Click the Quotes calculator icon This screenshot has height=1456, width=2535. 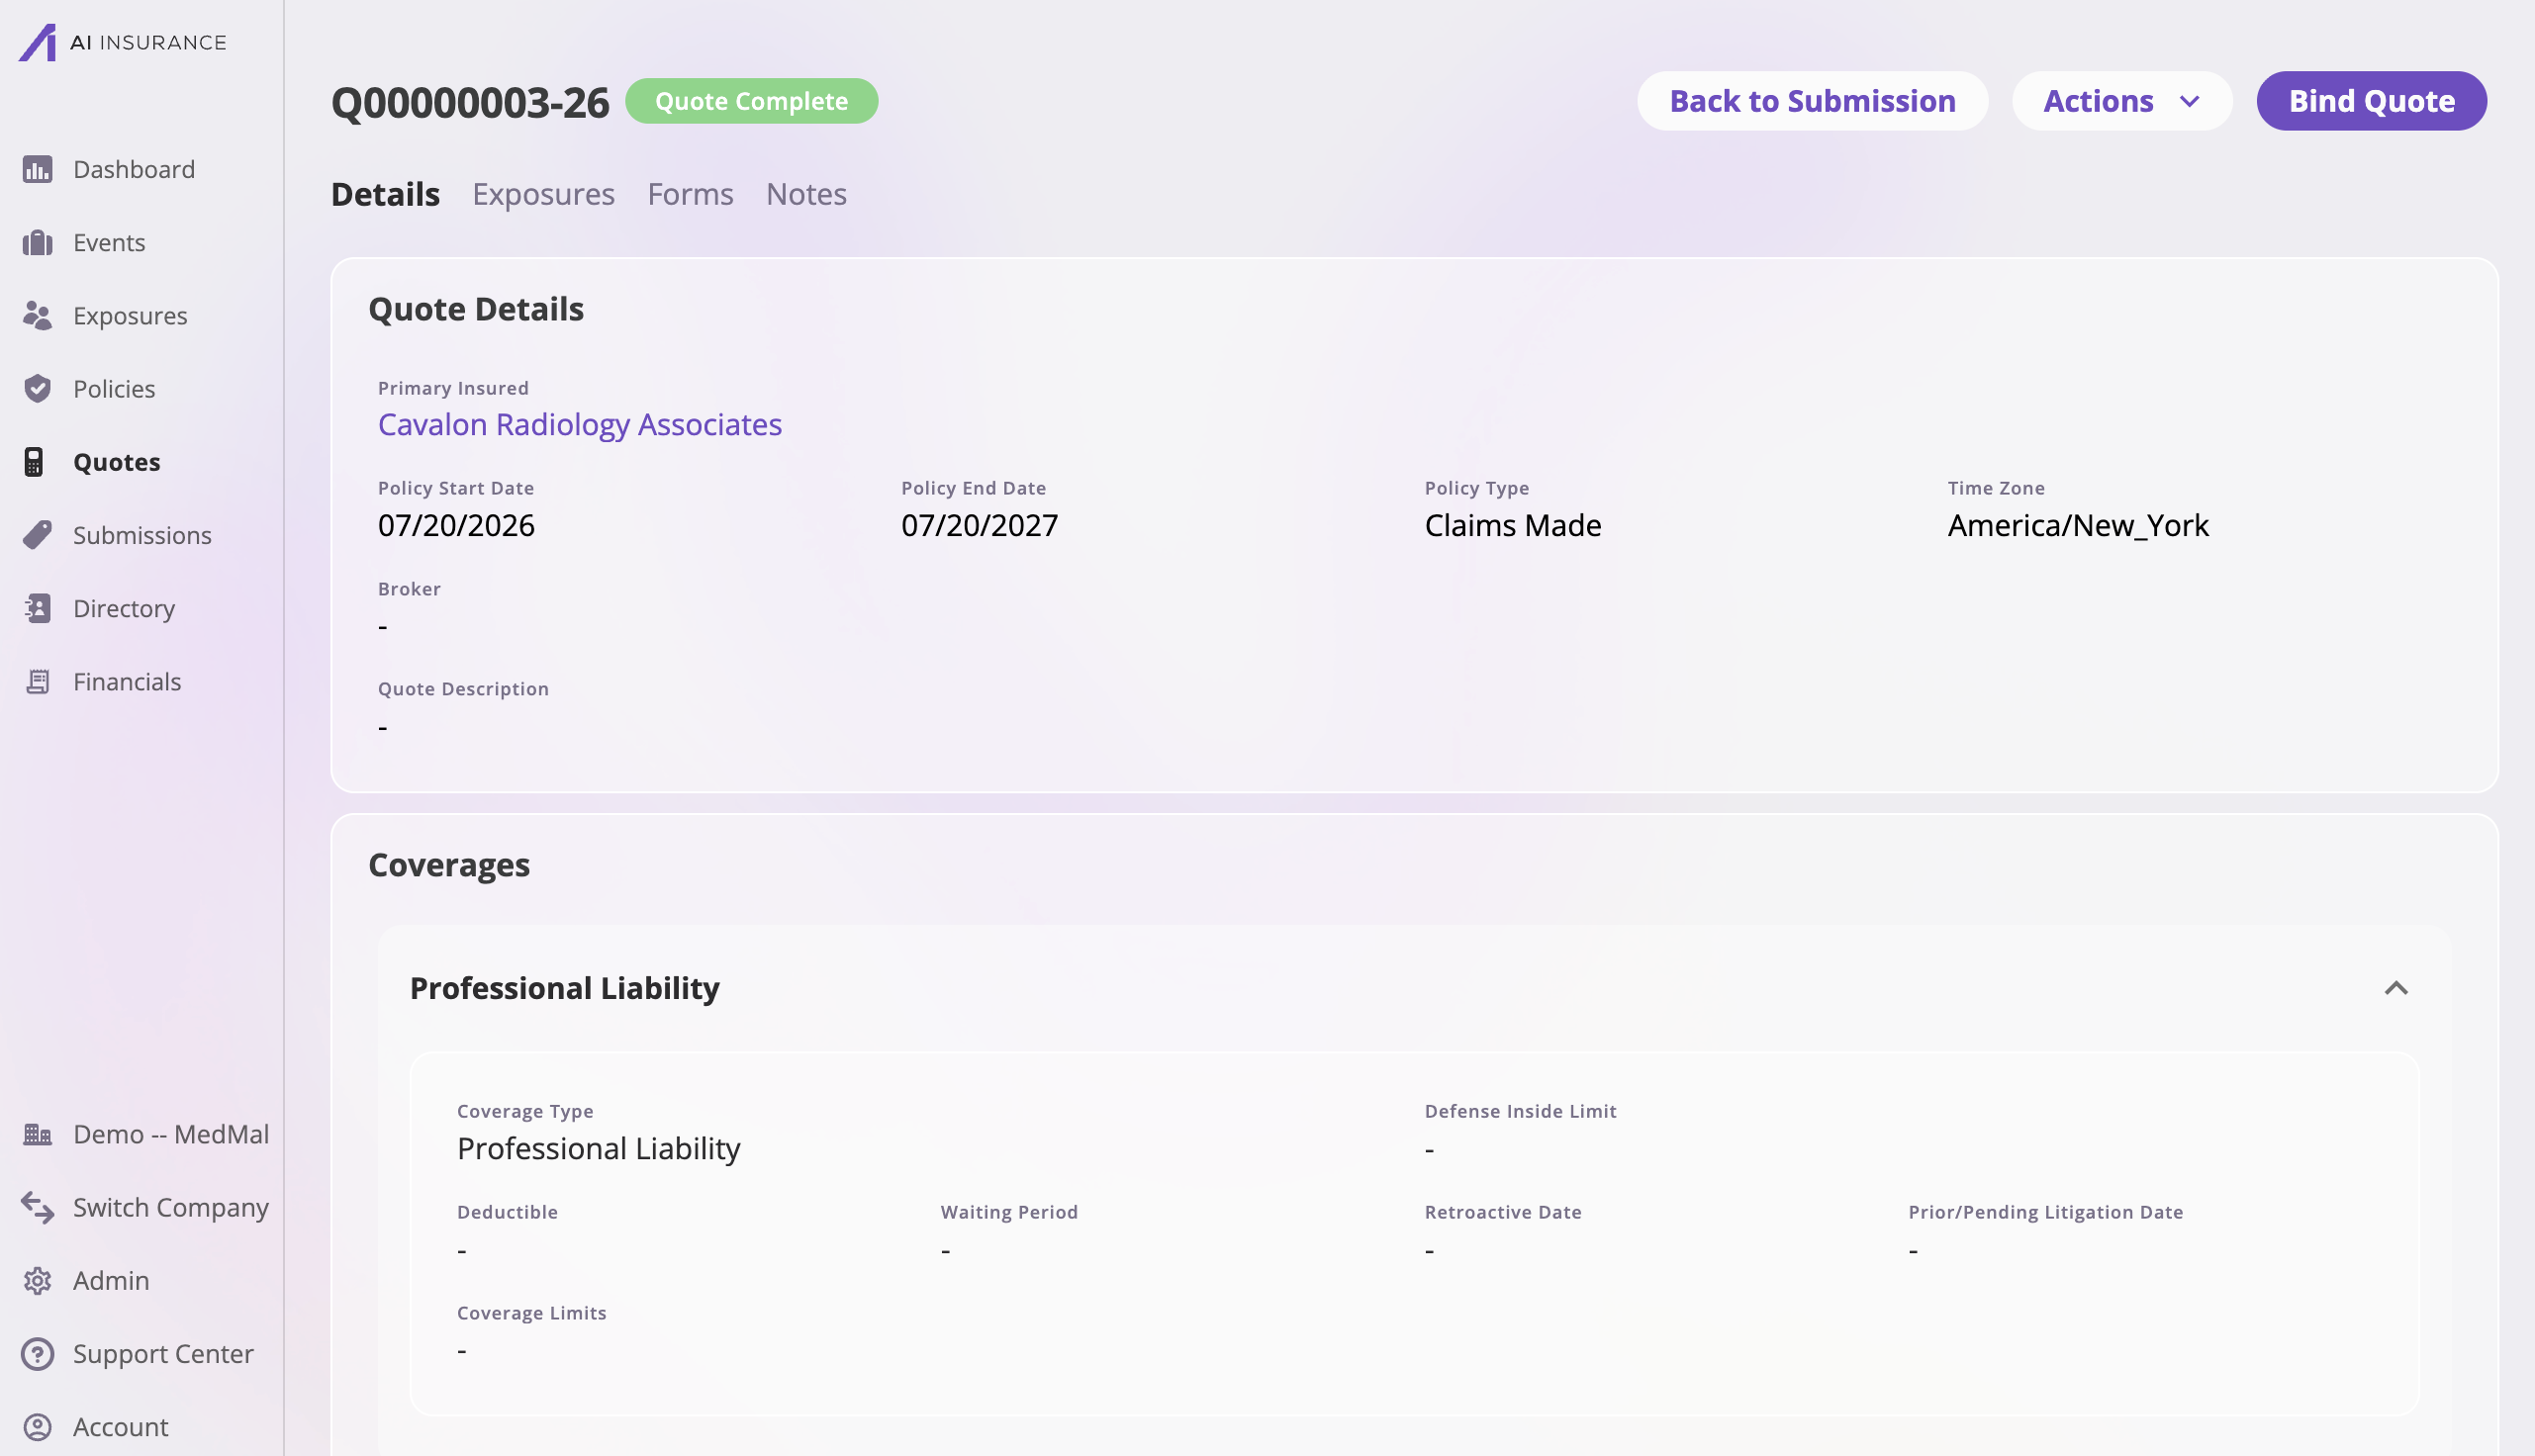(x=34, y=461)
